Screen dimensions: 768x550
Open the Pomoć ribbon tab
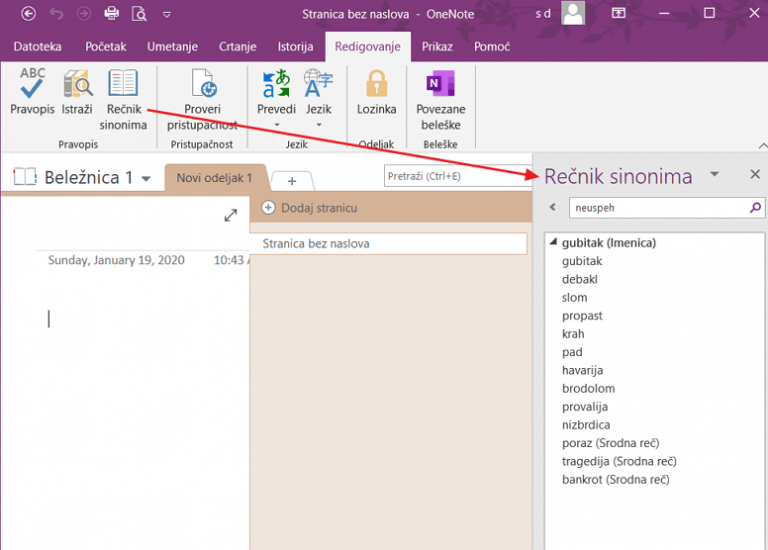(492, 47)
